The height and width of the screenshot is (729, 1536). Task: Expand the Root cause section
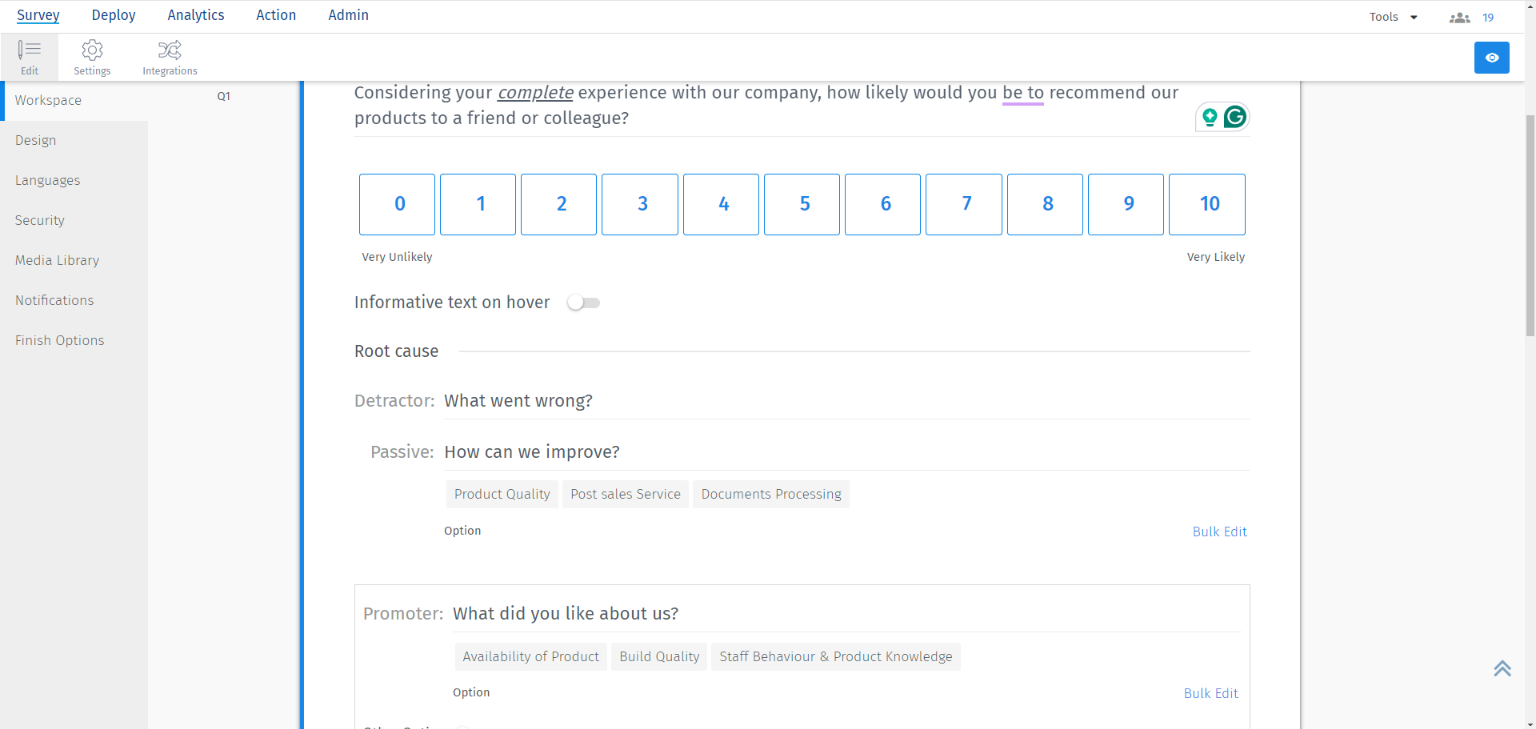tap(397, 351)
